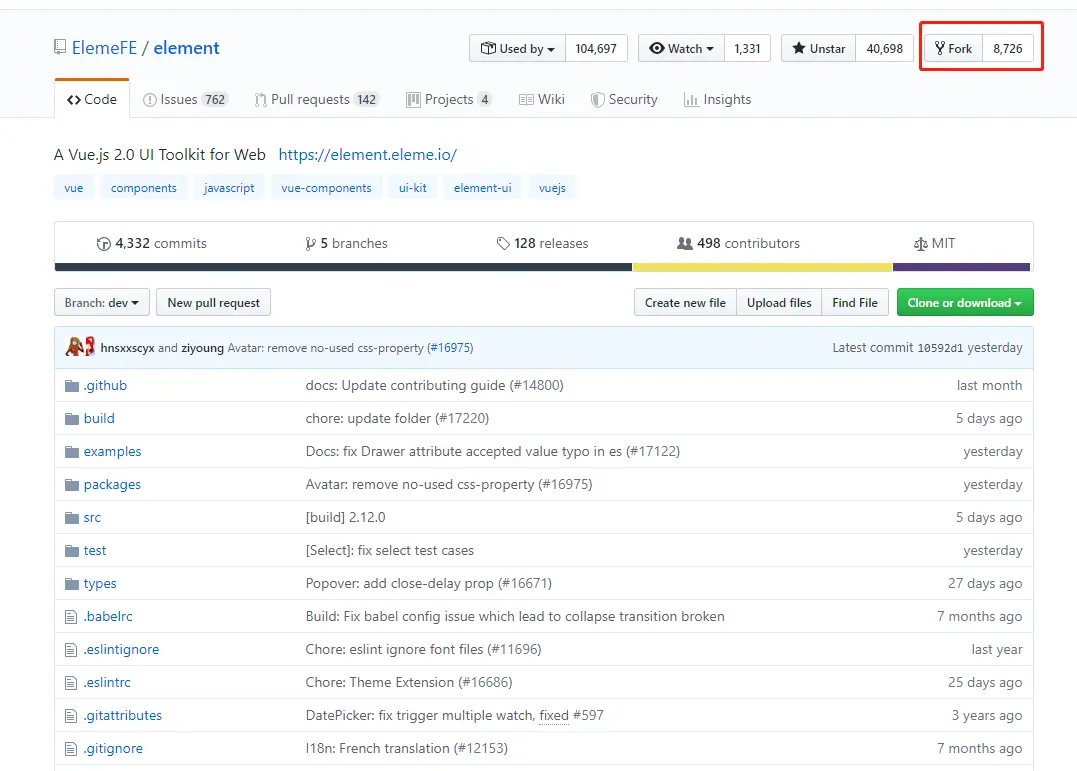The width and height of the screenshot is (1077, 771).
Task: Open the Branch: dev selector
Action: click(x=102, y=302)
